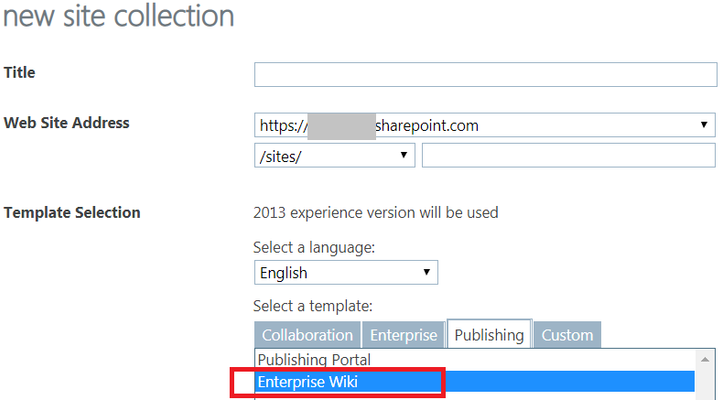Click the arrow on the domain dropdown
This screenshot has height=400, width=722.
704,125
